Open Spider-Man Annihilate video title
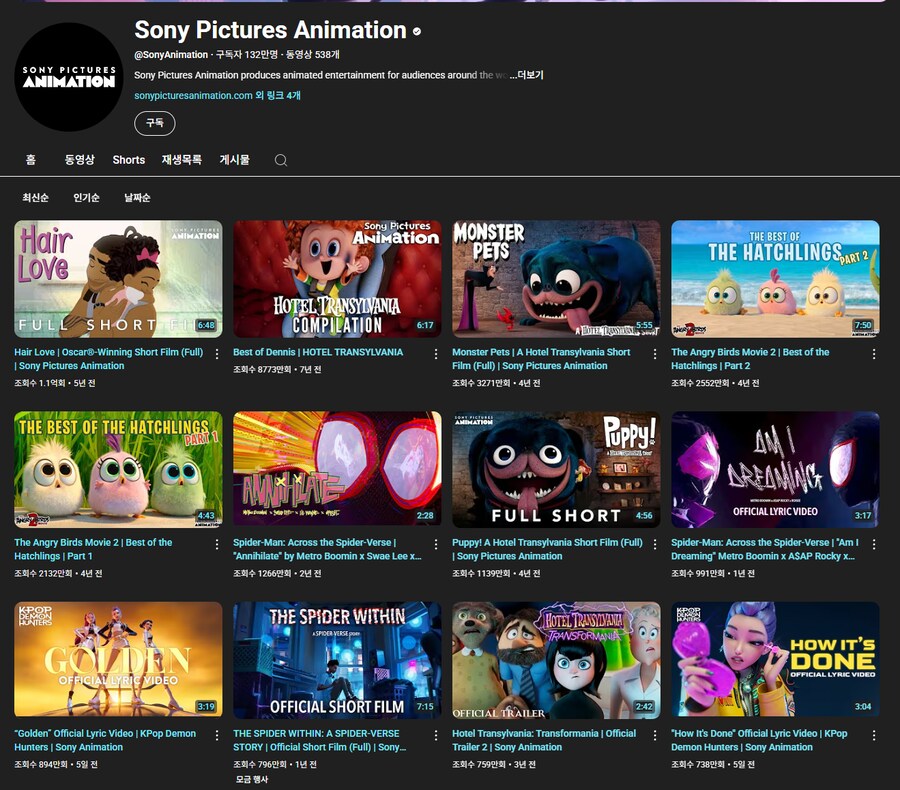The height and width of the screenshot is (790, 900). 327,549
